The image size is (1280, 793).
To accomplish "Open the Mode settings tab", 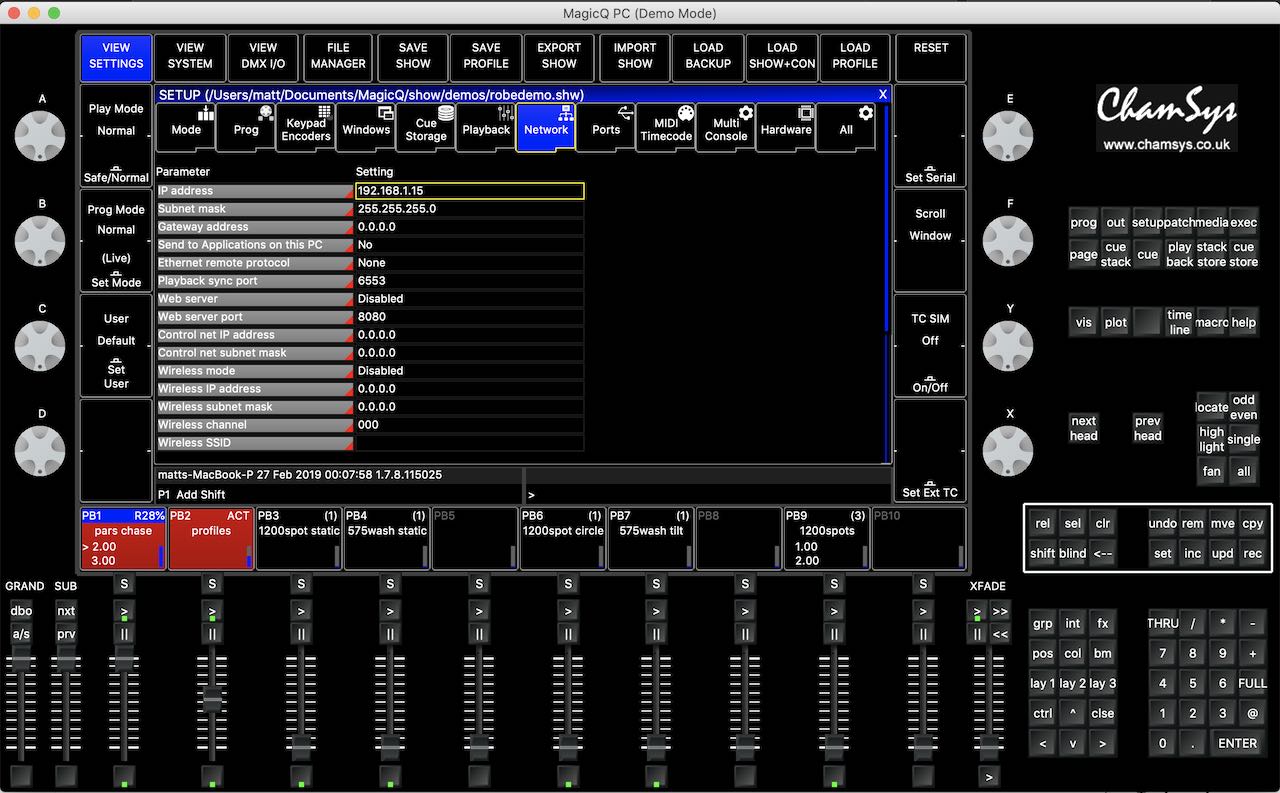I will coord(186,128).
